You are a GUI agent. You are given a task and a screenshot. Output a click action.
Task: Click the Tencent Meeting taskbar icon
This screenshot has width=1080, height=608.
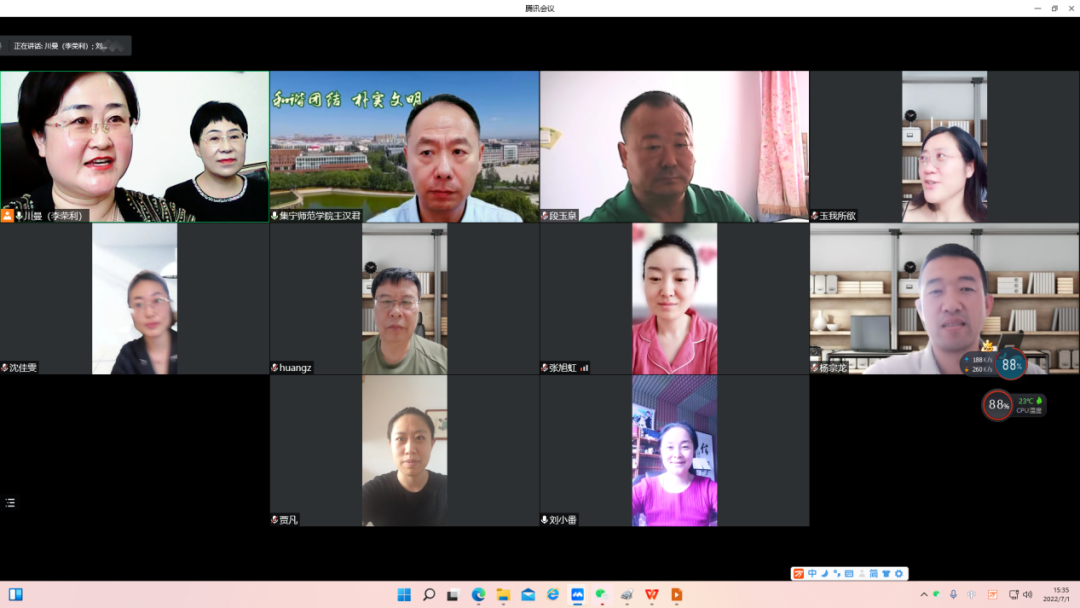(577, 595)
